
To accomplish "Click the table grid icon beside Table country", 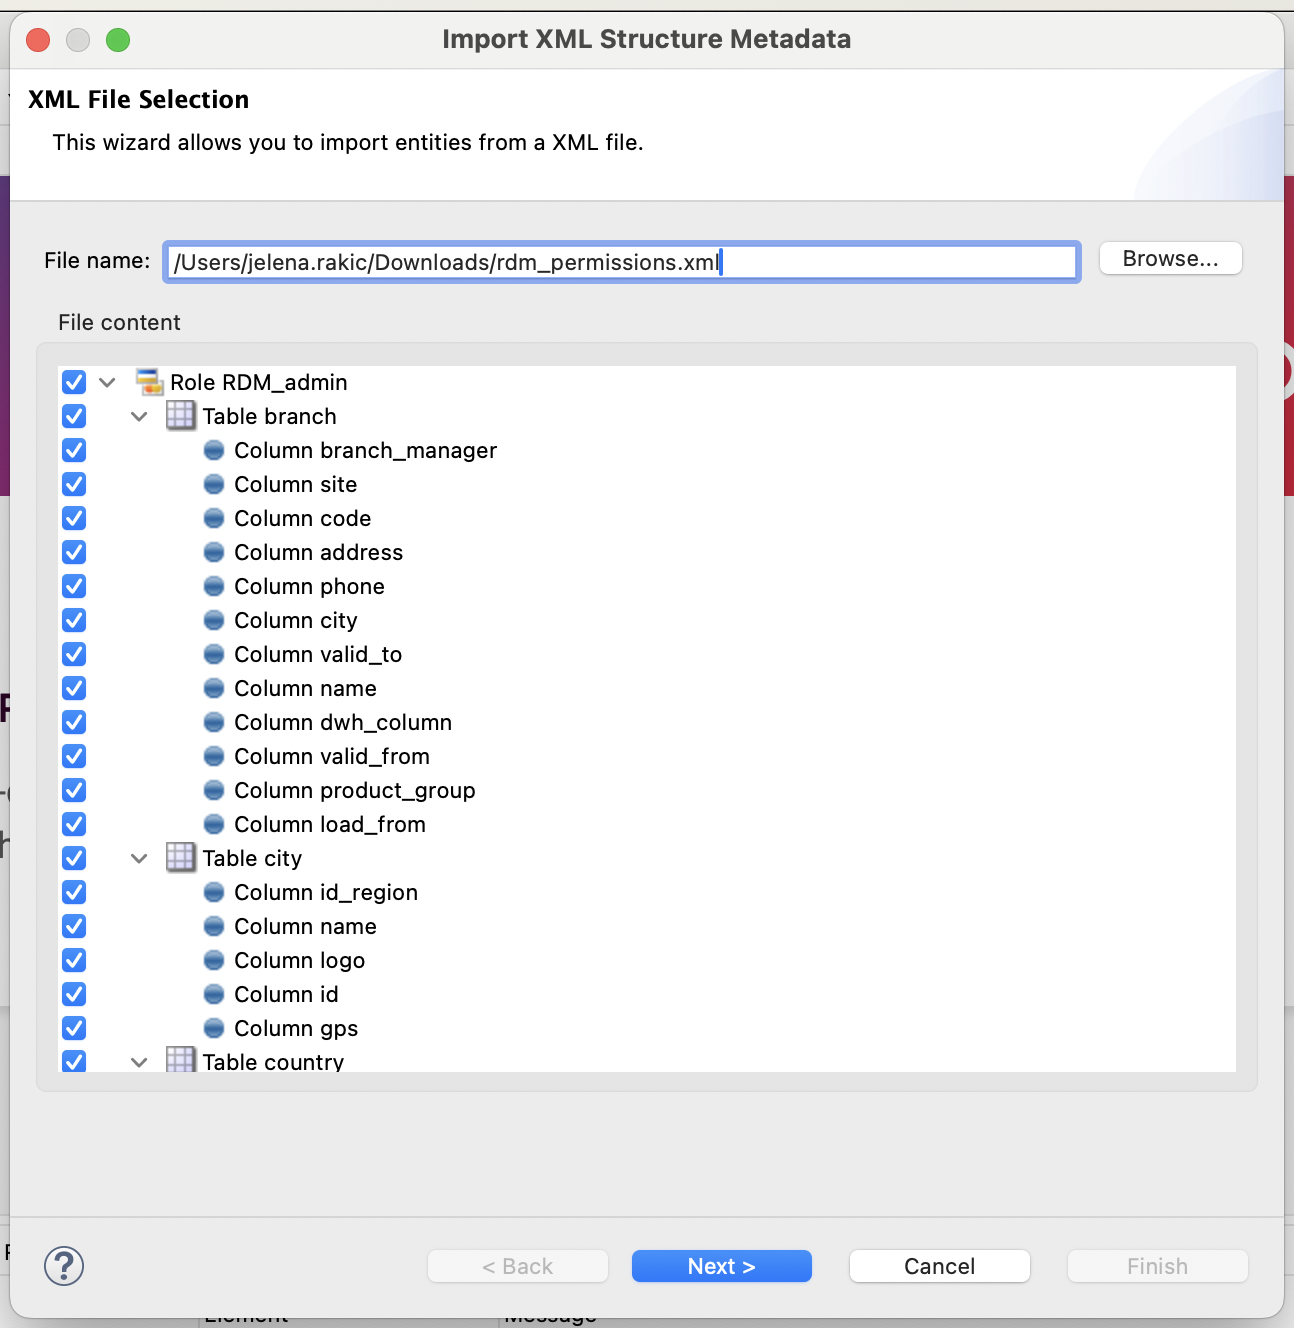I will (181, 1061).
